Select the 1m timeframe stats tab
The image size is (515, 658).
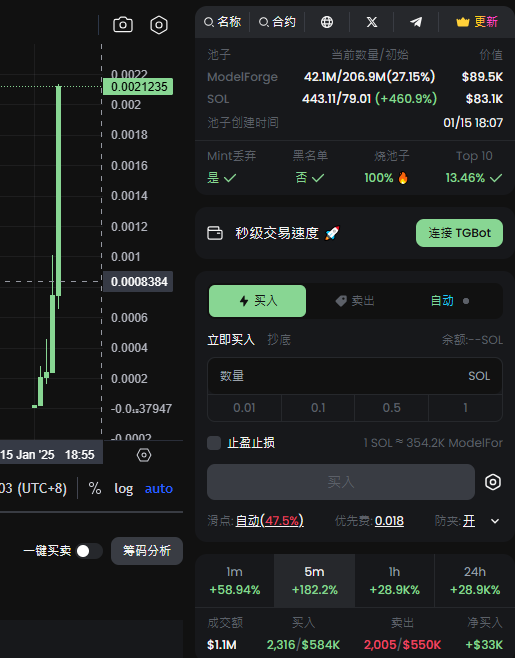(235, 581)
